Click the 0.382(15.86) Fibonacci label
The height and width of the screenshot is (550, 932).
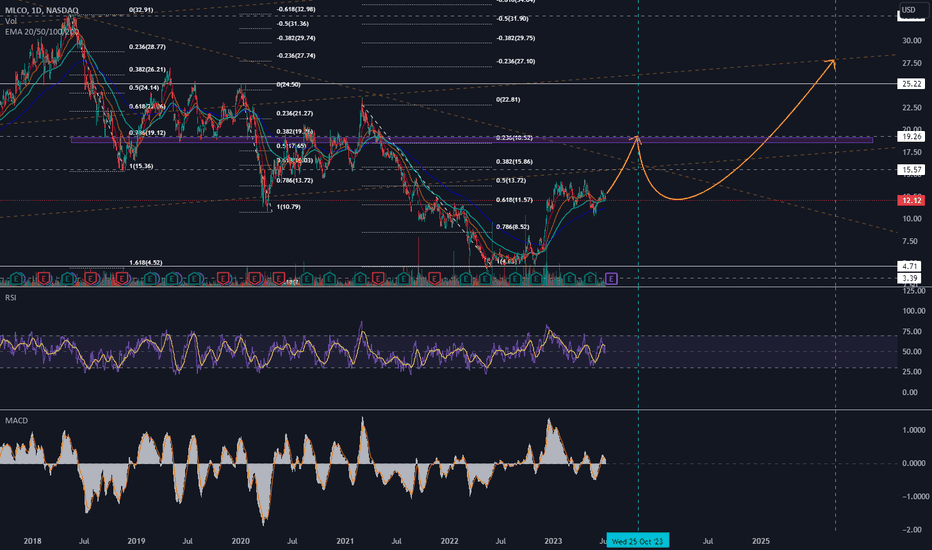515,161
